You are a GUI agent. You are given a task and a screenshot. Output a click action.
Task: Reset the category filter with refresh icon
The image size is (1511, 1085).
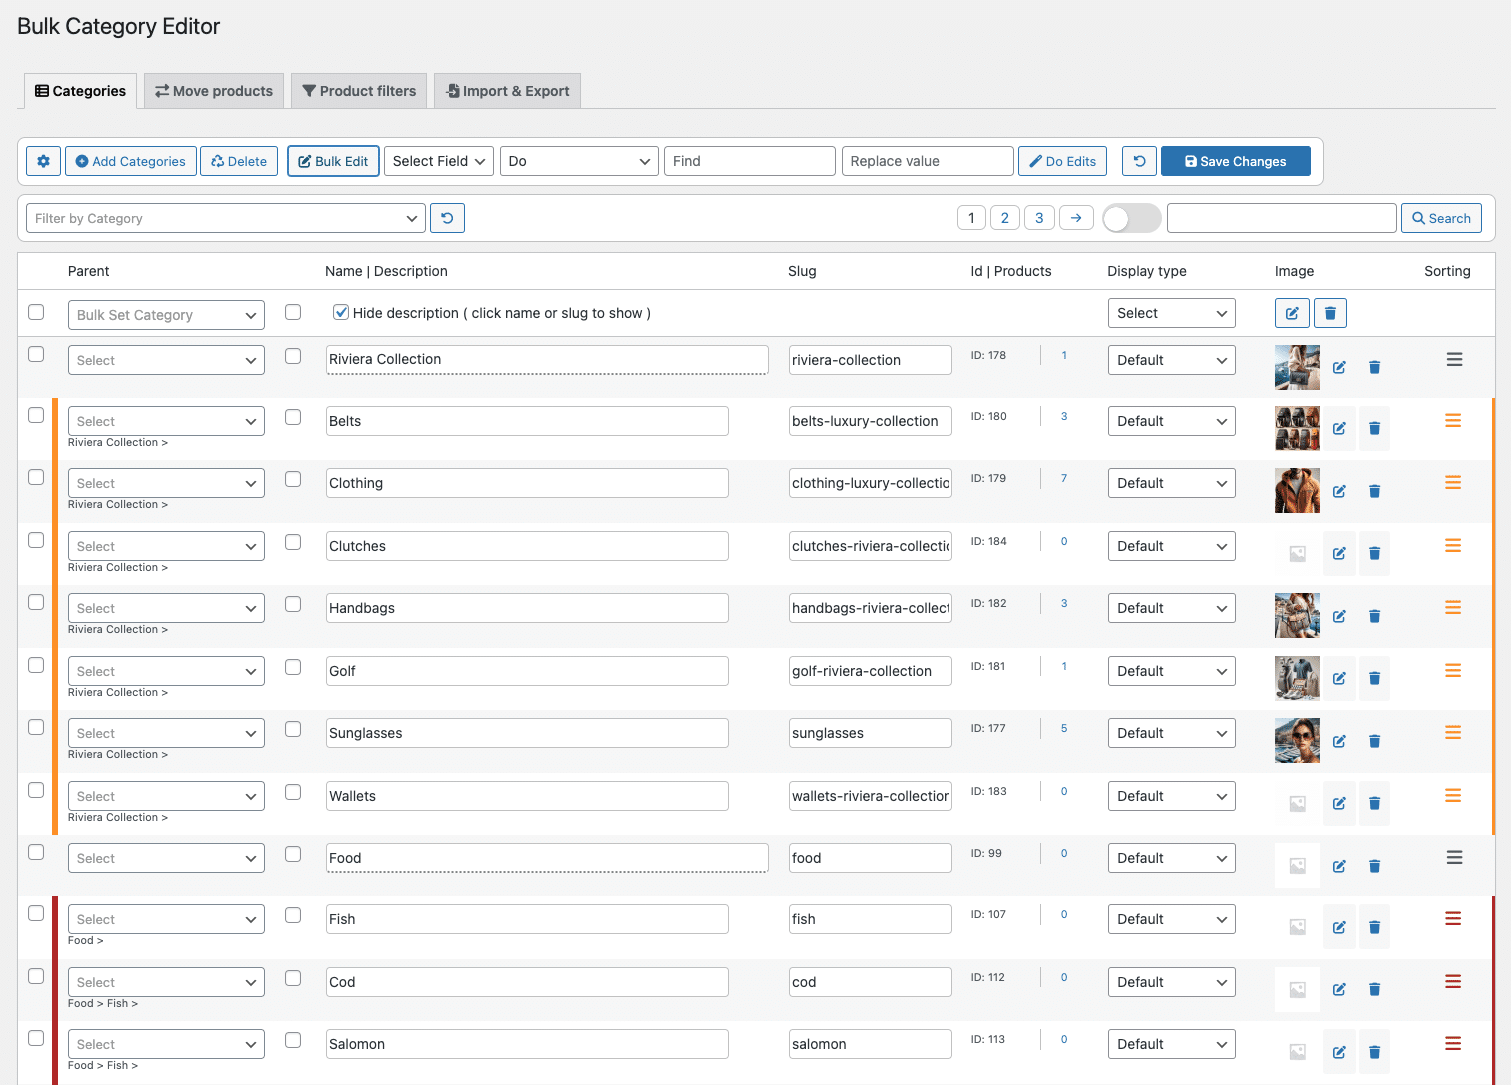pyautogui.click(x=447, y=218)
